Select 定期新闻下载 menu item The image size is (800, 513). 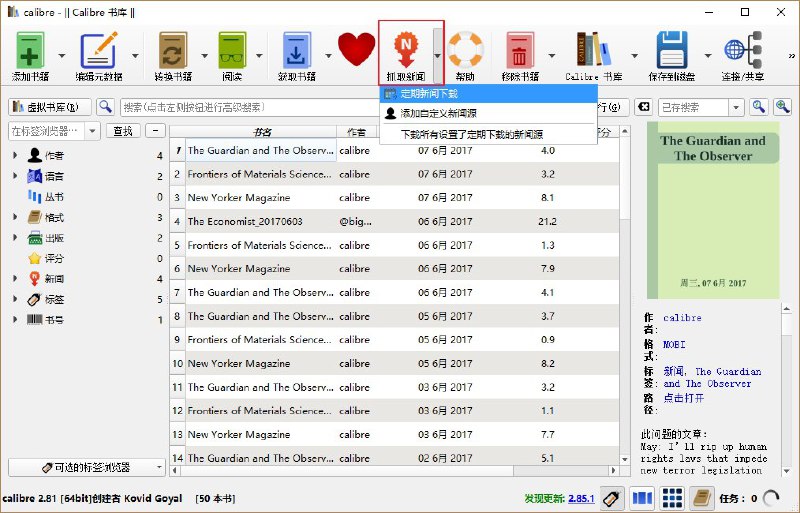(x=429, y=93)
